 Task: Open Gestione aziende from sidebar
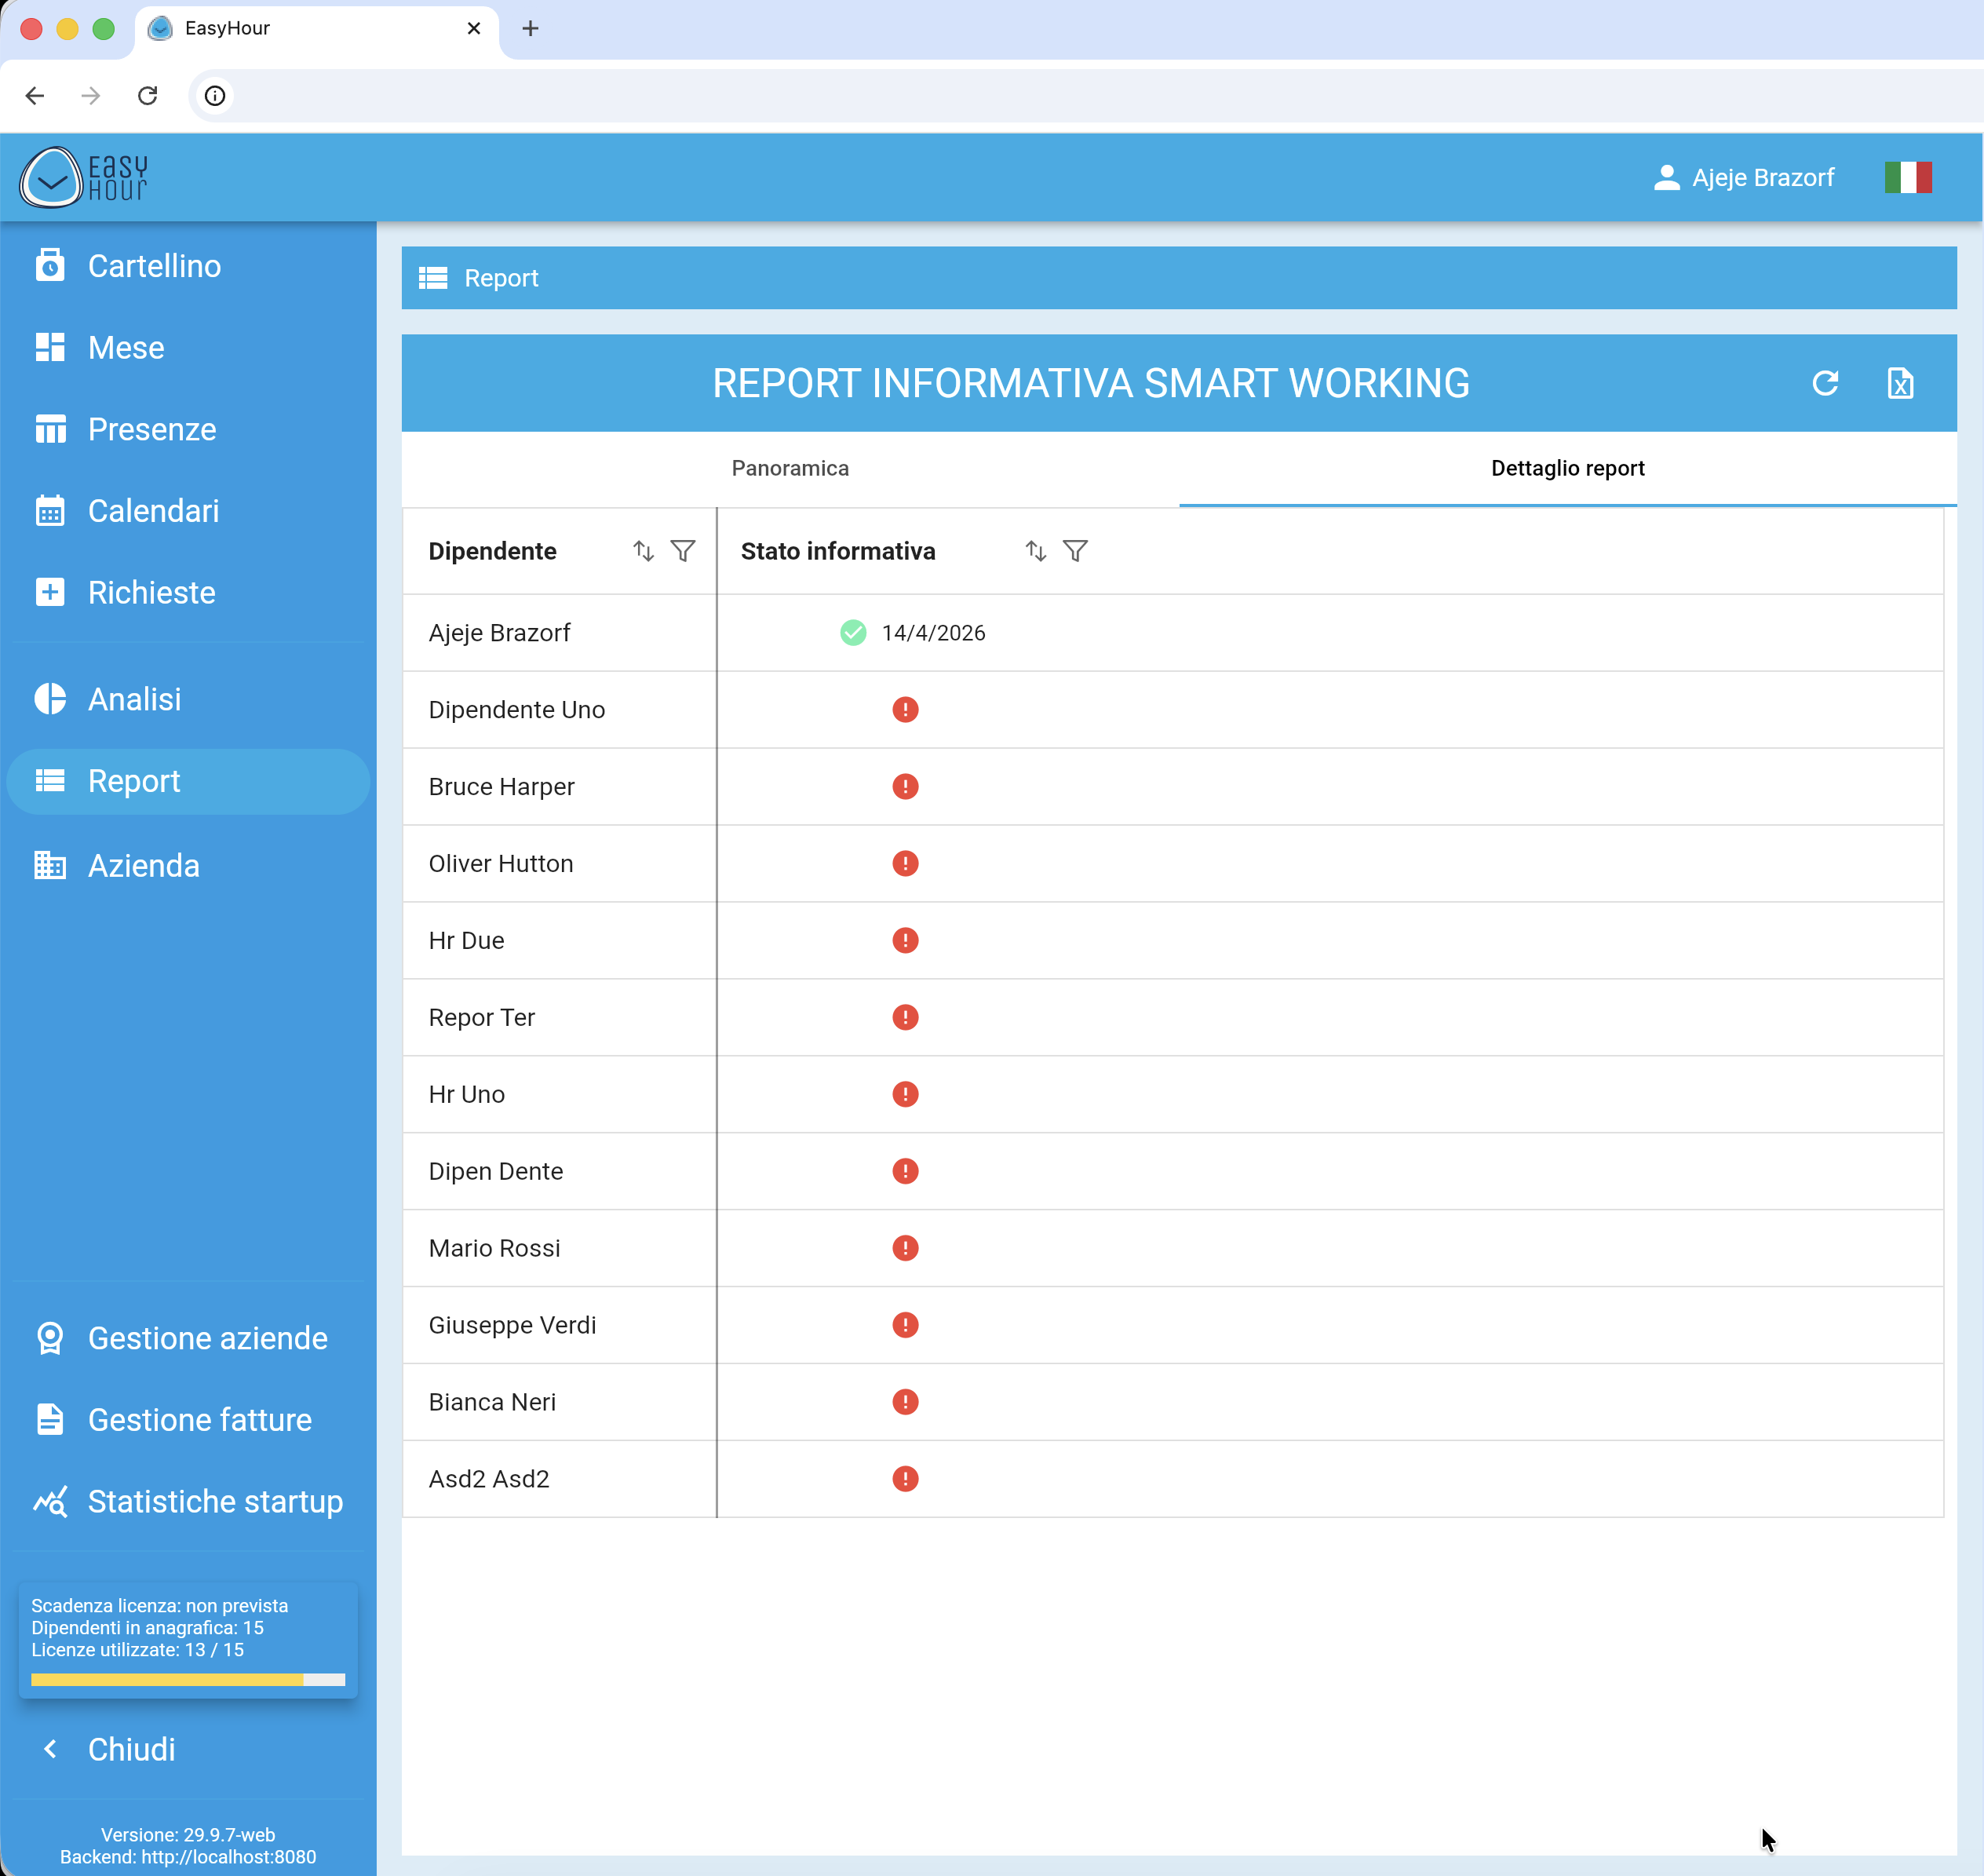pos(207,1338)
